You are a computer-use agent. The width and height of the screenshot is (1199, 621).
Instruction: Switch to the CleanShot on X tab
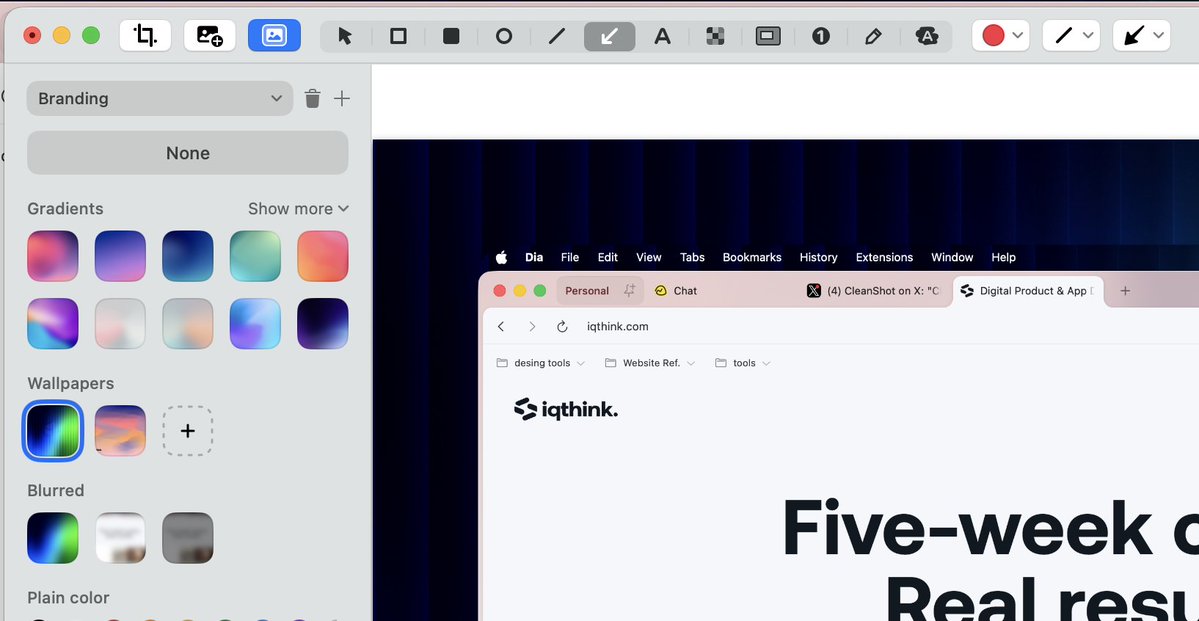click(x=875, y=291)
